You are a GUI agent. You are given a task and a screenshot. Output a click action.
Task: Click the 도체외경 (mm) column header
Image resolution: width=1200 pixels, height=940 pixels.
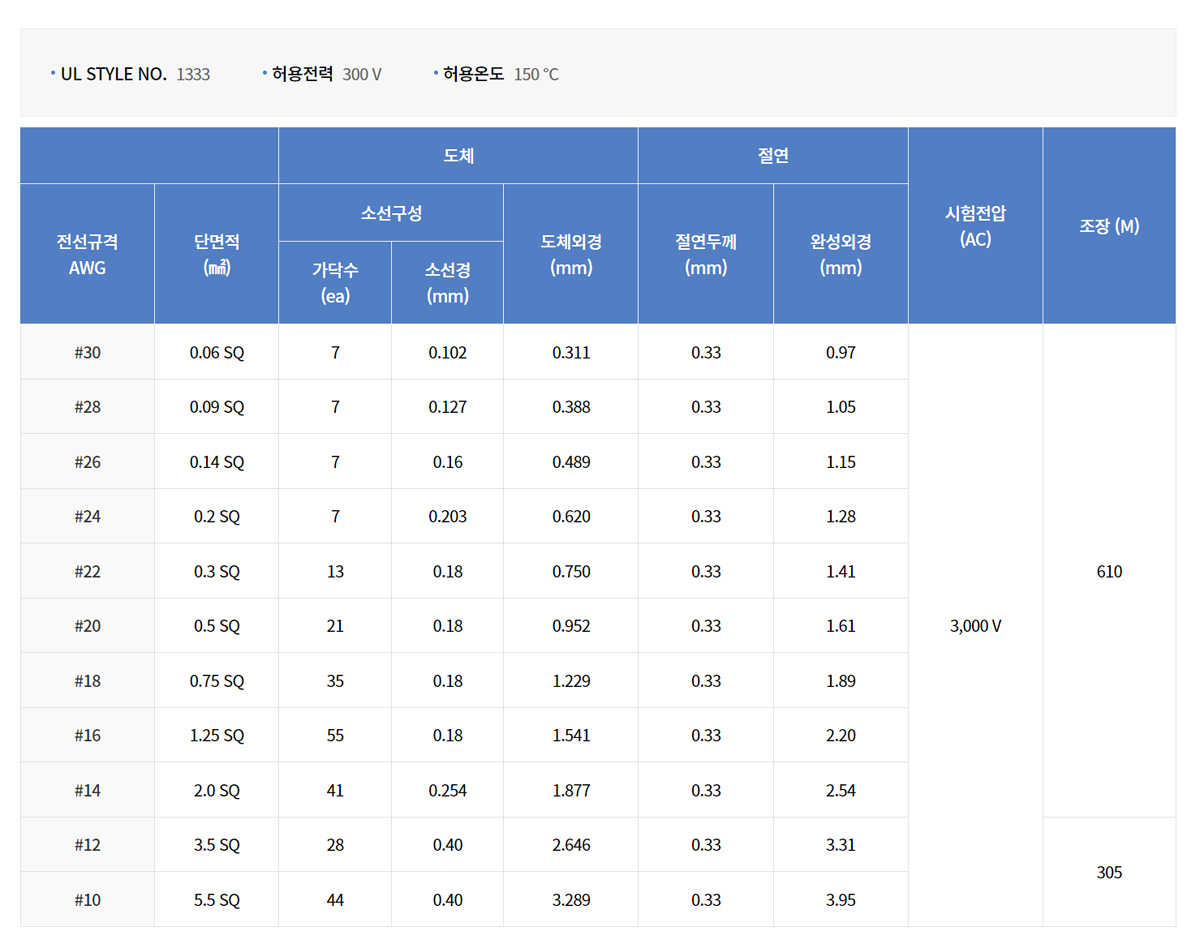570,252
